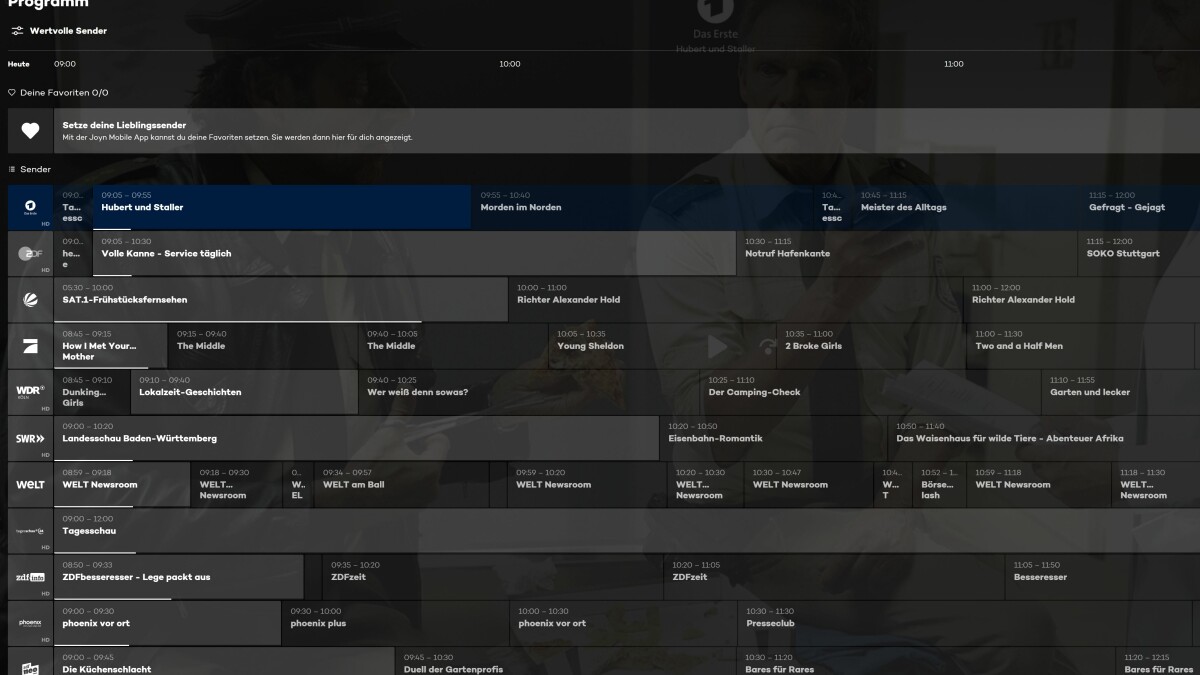Open Besseresser at 11:05
This screenshot has height=675, width=1200.
click(x=1102, y=577)
